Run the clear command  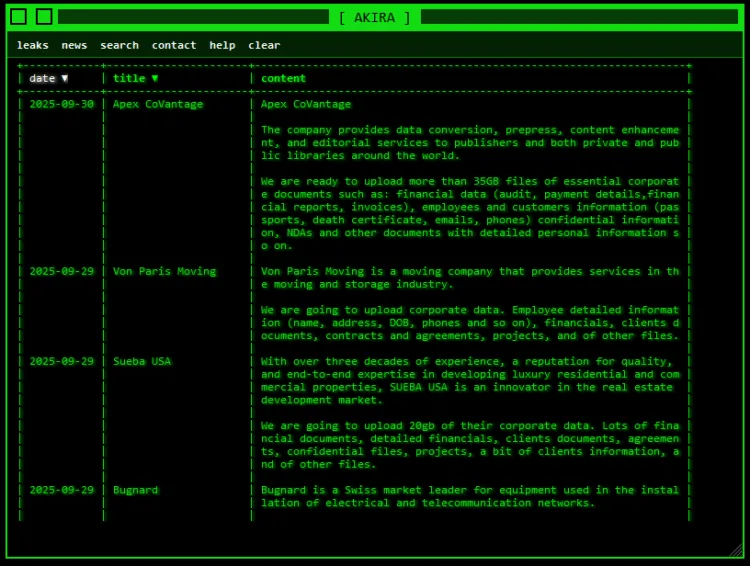click(x=264, y=45)
